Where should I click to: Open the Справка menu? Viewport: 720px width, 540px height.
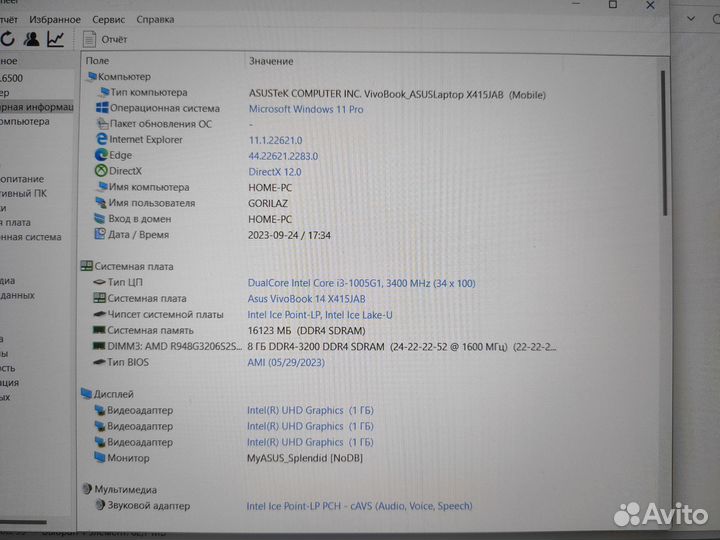[x=155, y=19]
